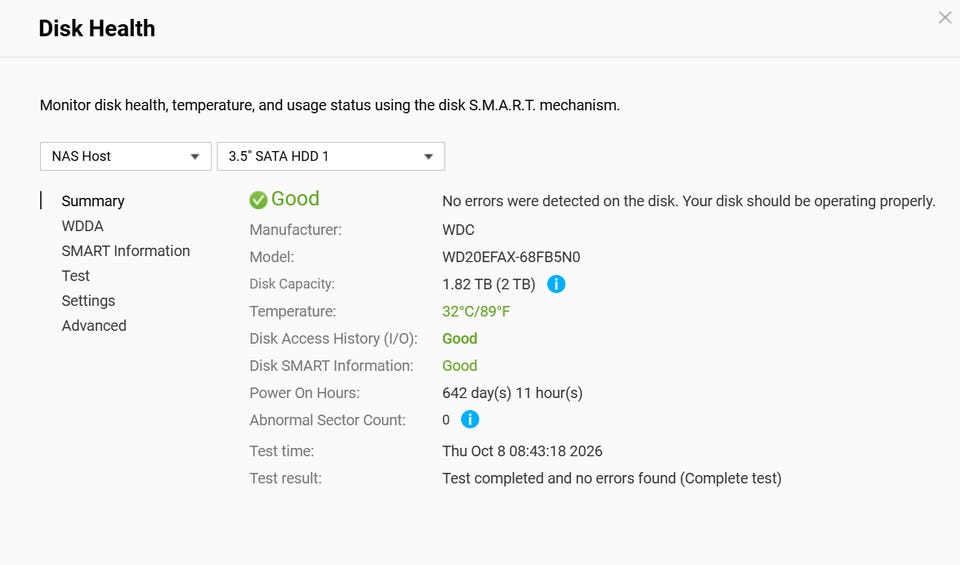Click the Manufacturer label
This screenshot has height=565, width=960.
(x=296, y=230)
